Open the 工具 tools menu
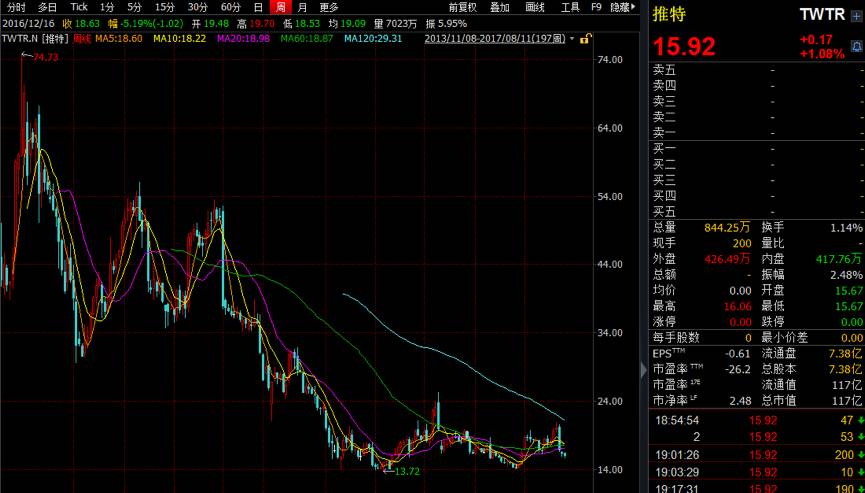The width and height of the screenshot is (865, 493). coord(570,7)
